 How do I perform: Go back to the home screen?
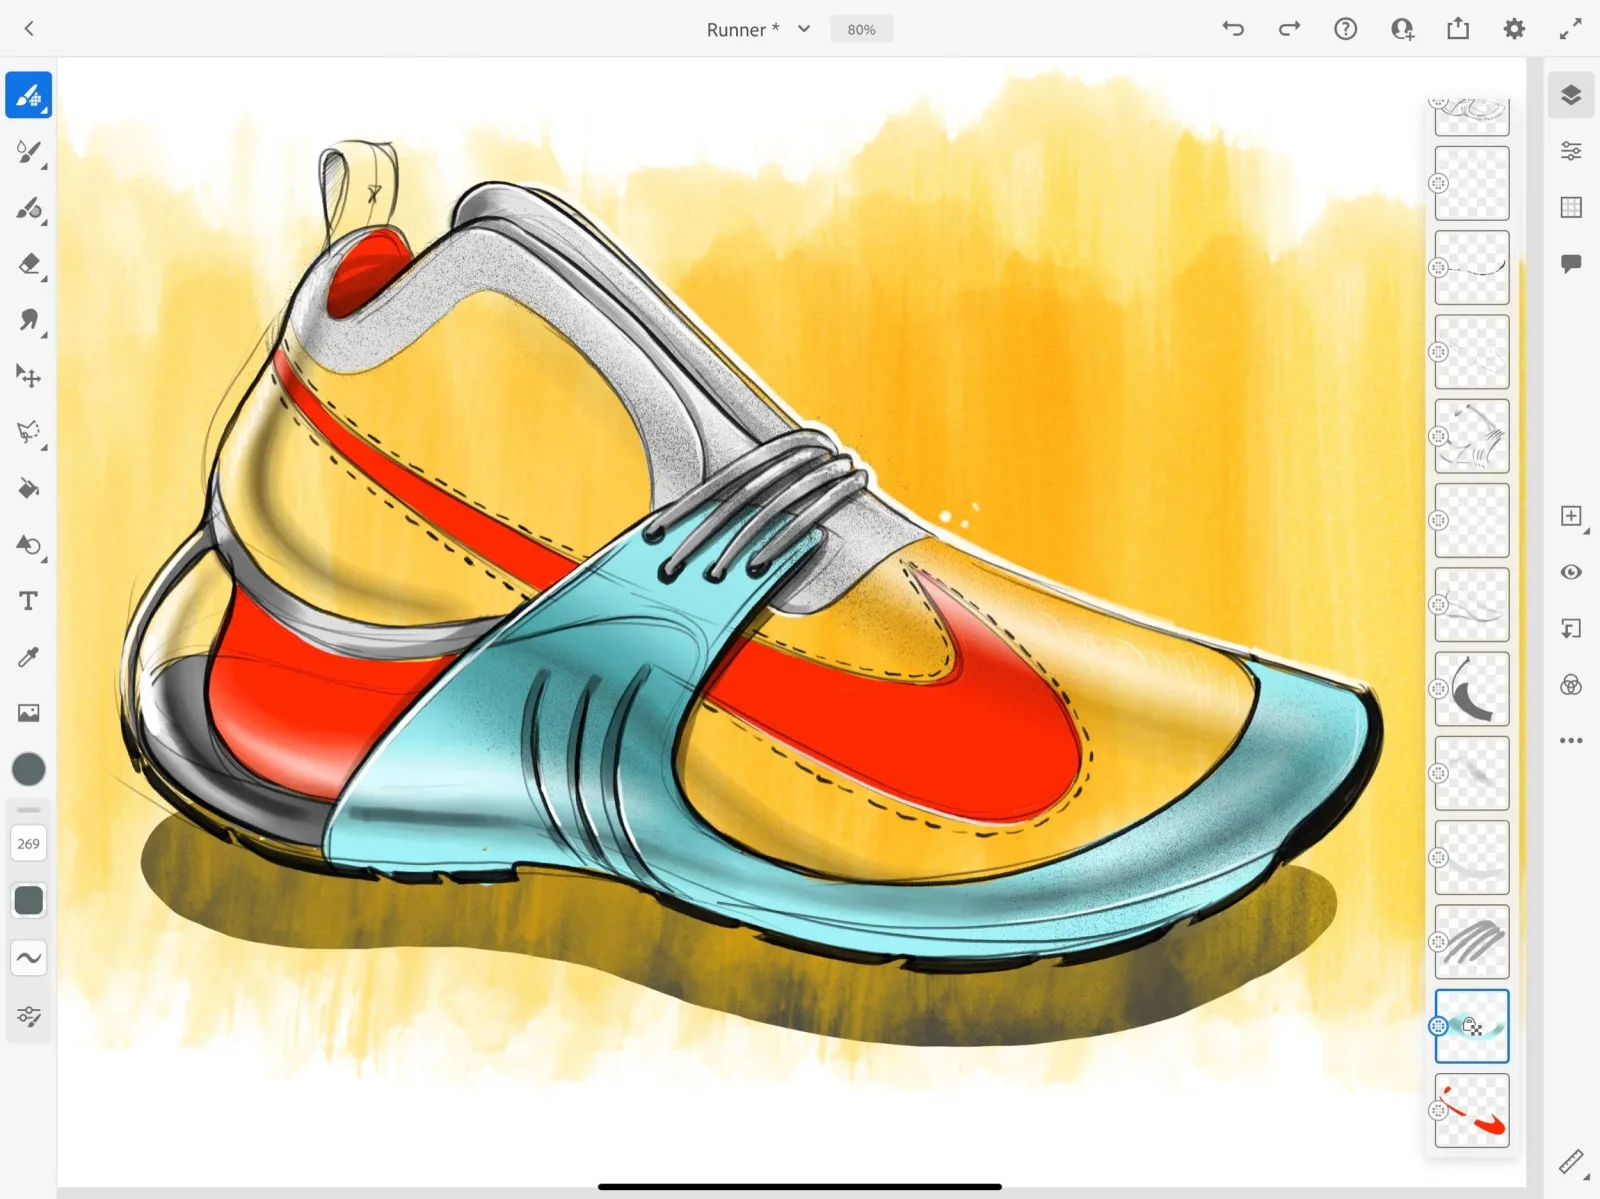[29, 29]
